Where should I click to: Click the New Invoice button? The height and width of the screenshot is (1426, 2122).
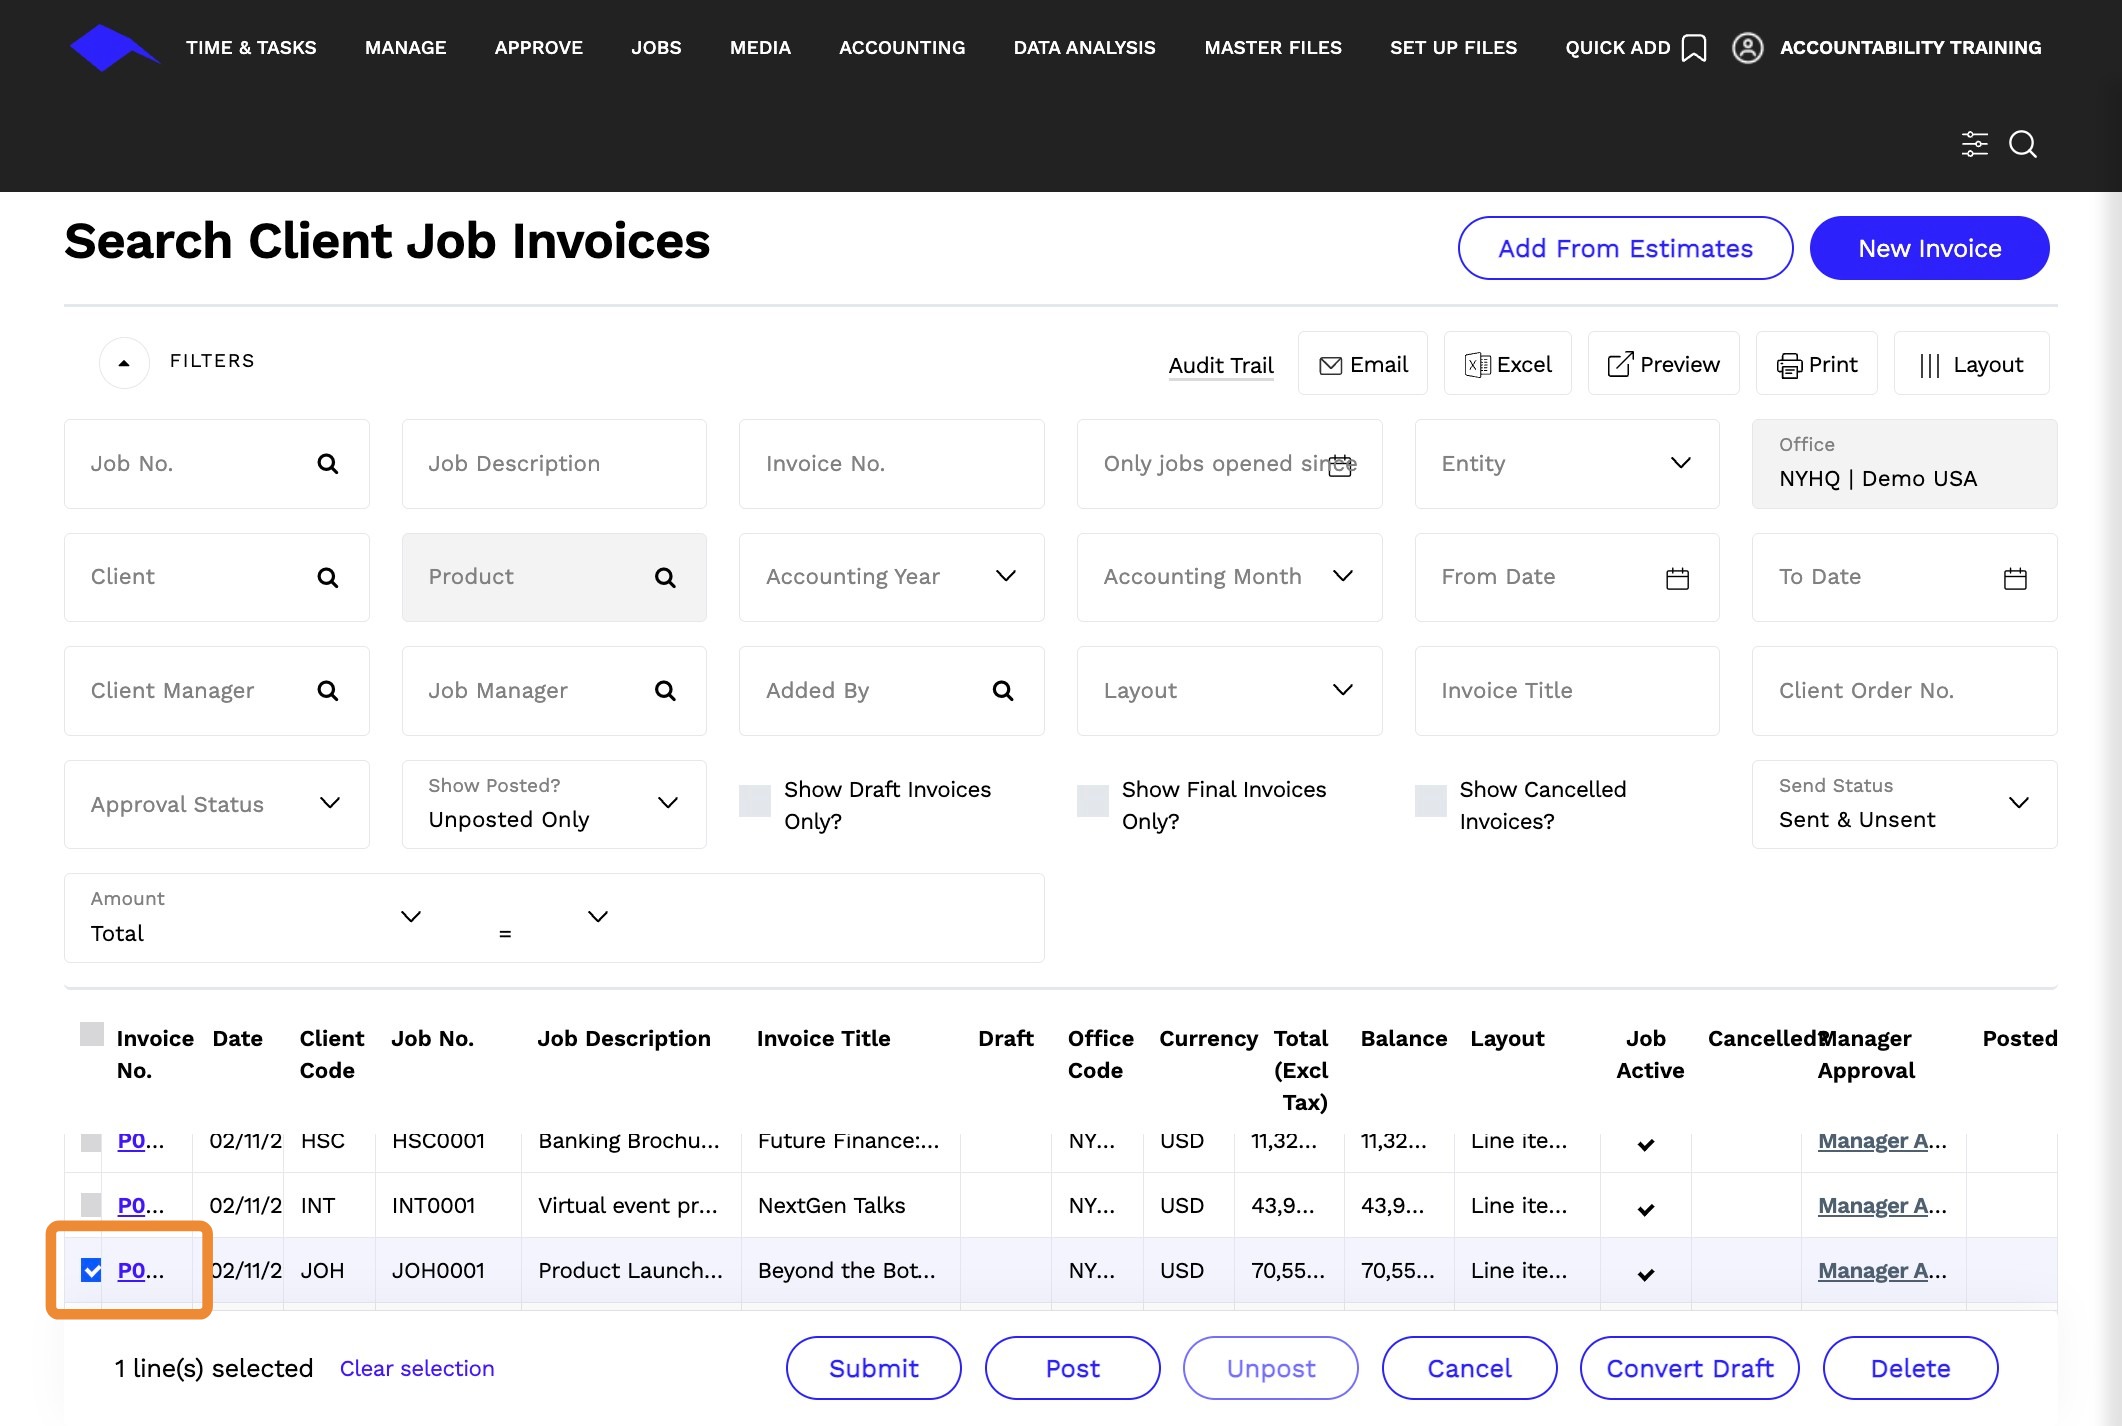1928,248
